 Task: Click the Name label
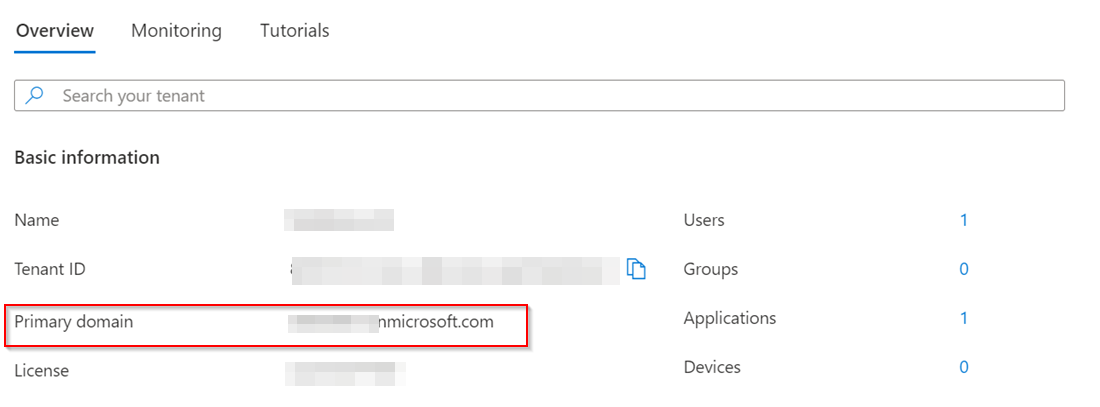tap(36, 220)
